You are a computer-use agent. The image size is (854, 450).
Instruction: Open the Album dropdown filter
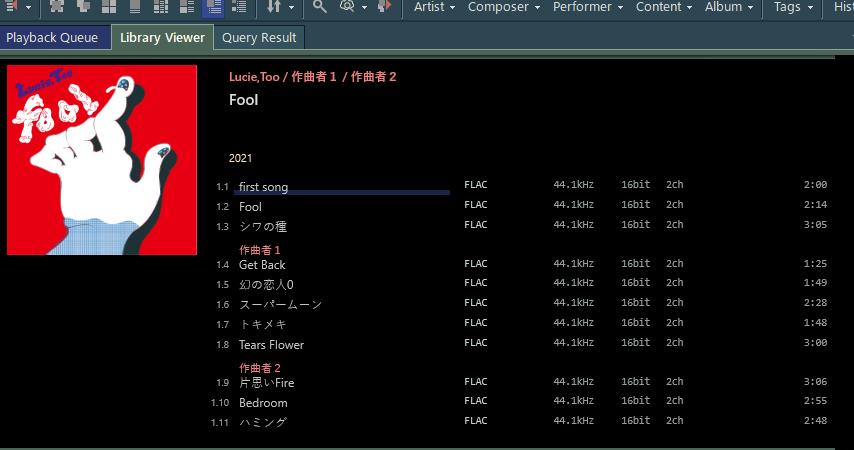click(x=729, y=7)
